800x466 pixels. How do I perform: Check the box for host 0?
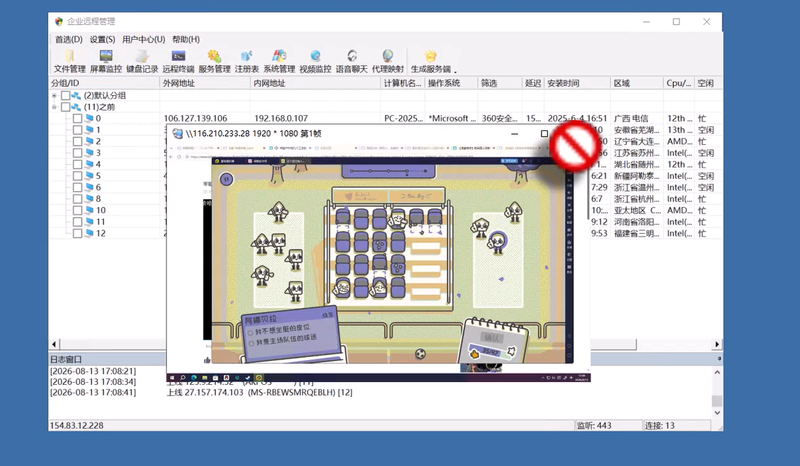(x=77, y=118)
